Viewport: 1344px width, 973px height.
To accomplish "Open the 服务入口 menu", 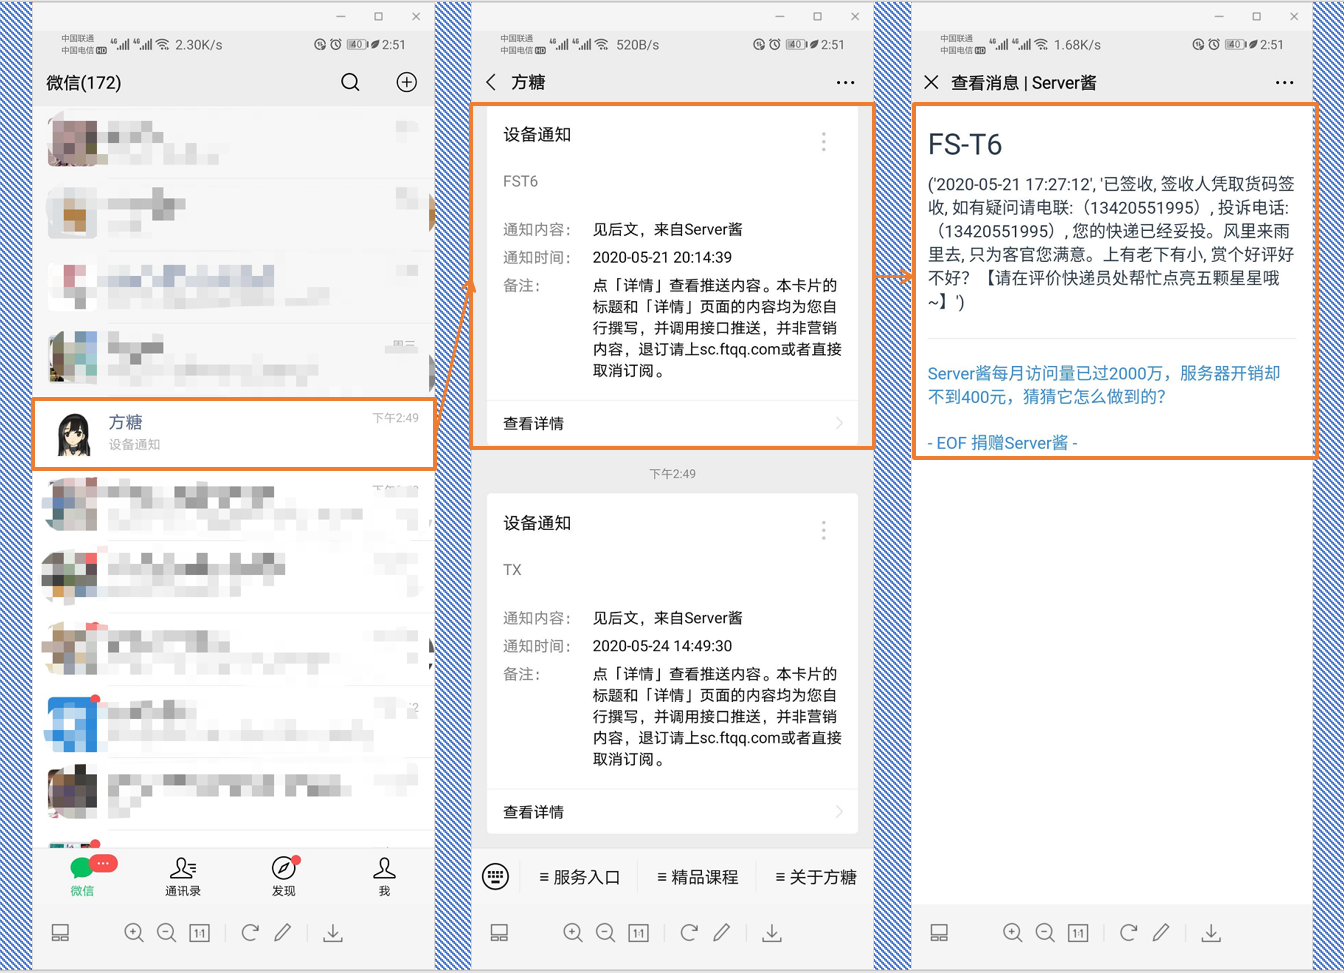I will point(579,877).
